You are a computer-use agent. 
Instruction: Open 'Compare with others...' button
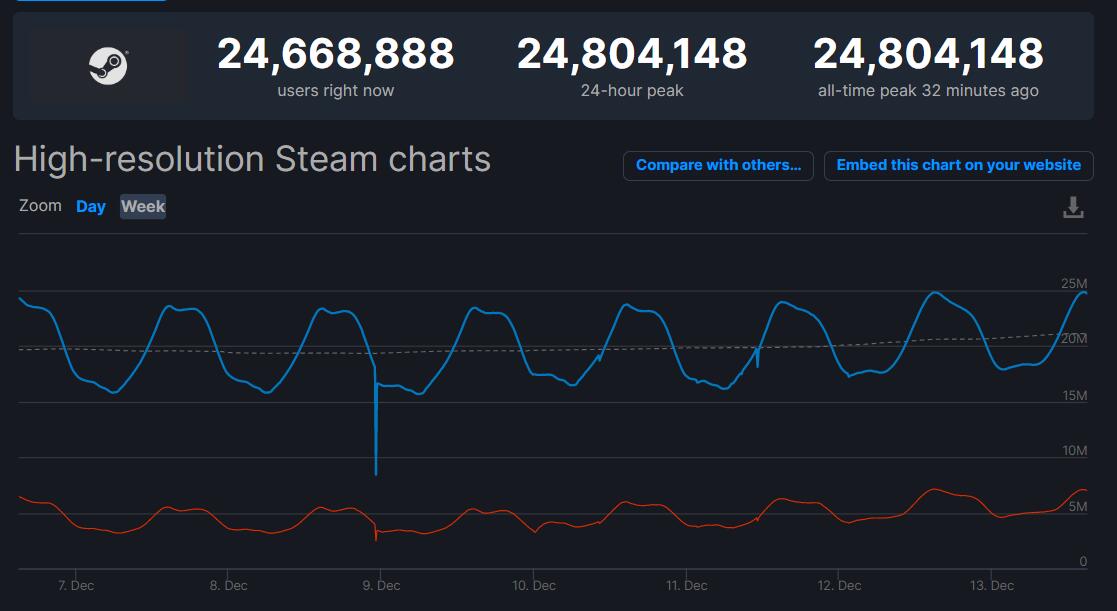point(718,165)
